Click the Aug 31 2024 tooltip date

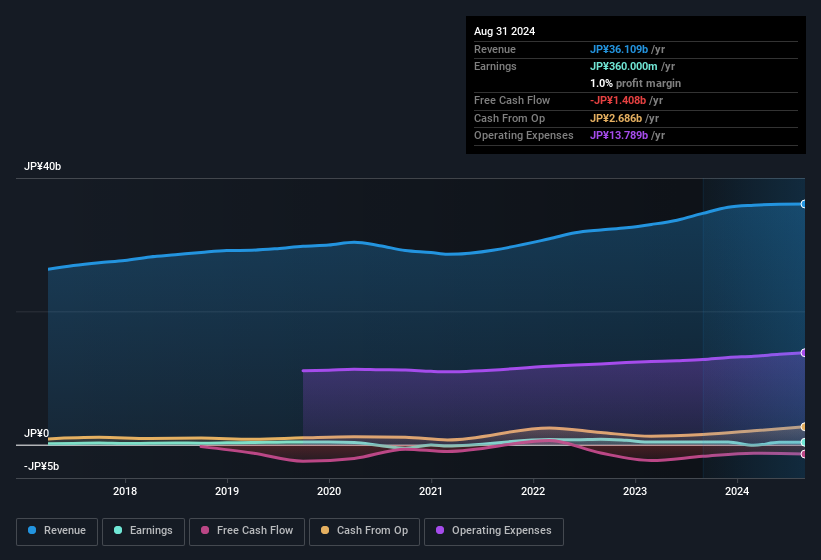[505, 31]
